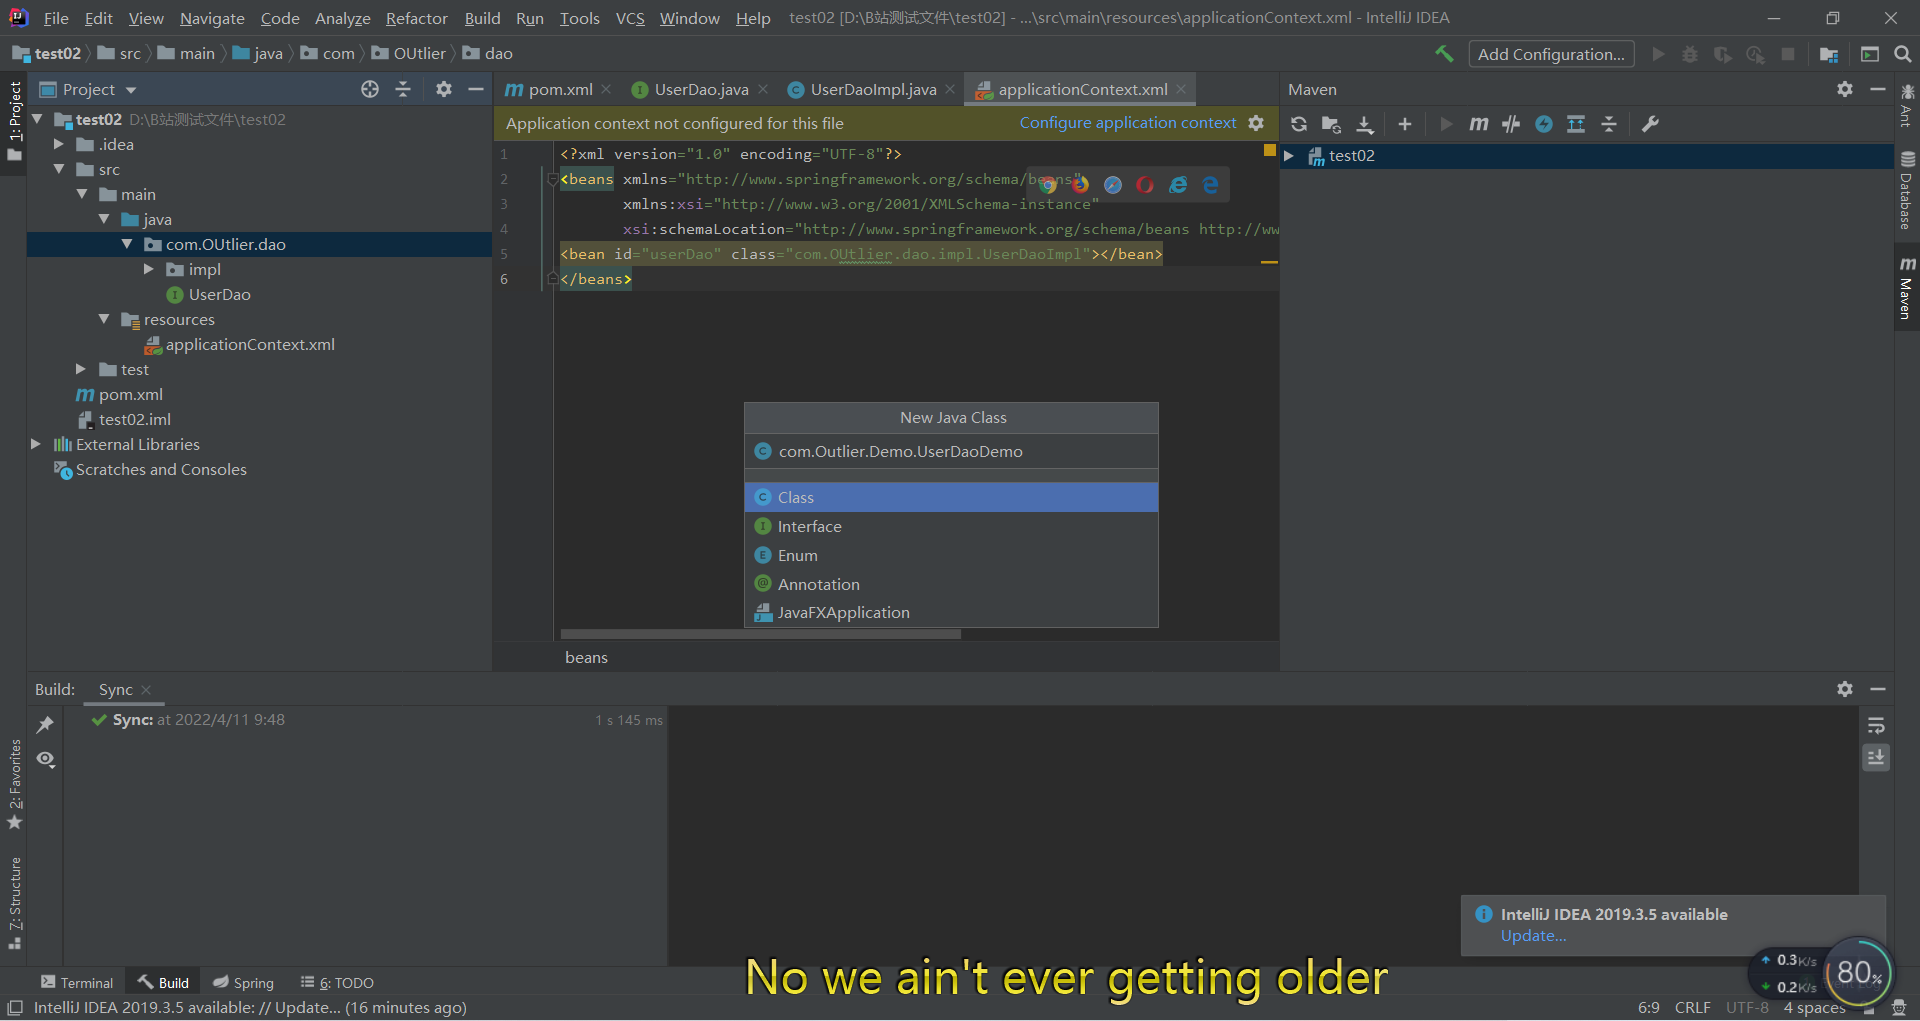Open Maven panel gear options
1920x1021 pixels.
click(x=1845, y=89)
